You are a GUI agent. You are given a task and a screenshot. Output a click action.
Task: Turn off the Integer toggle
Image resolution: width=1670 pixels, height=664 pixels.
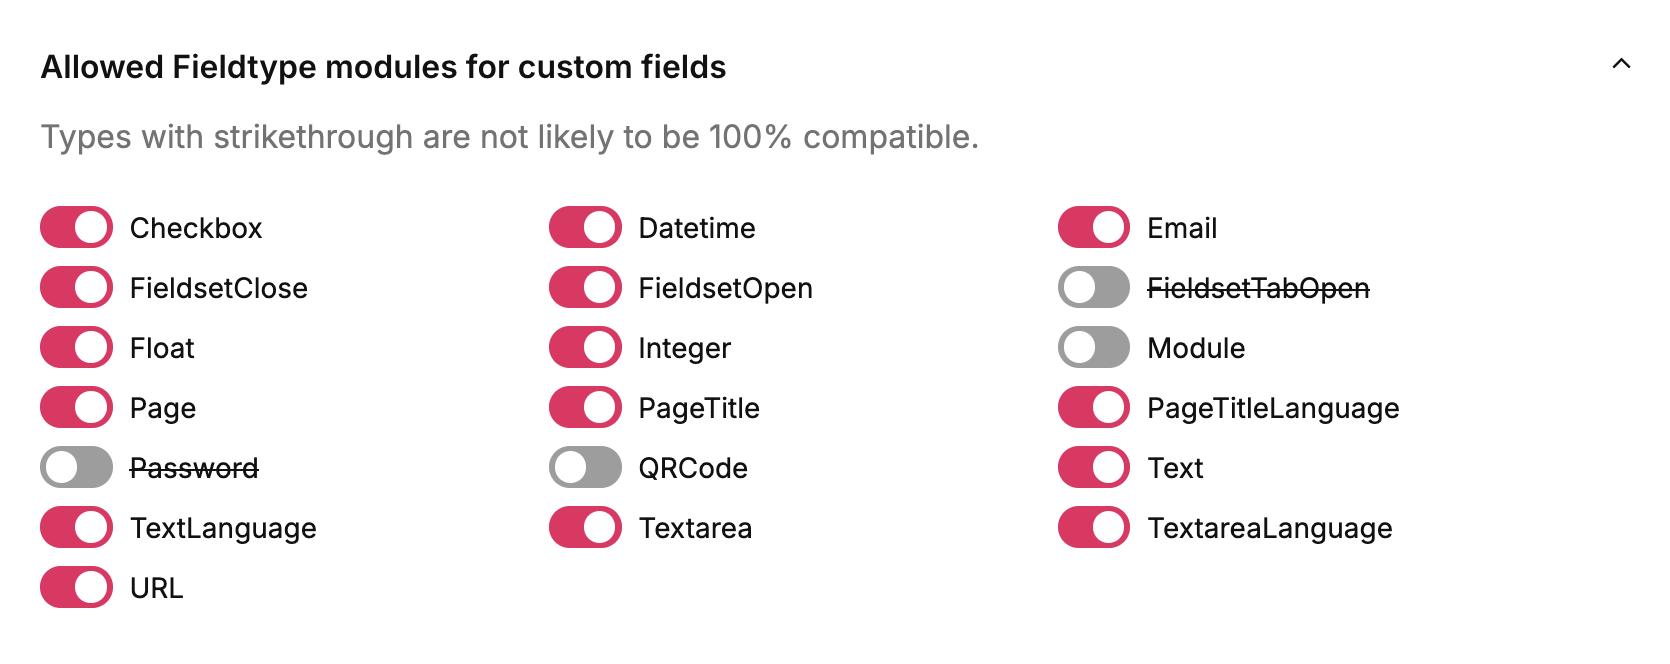585,348
